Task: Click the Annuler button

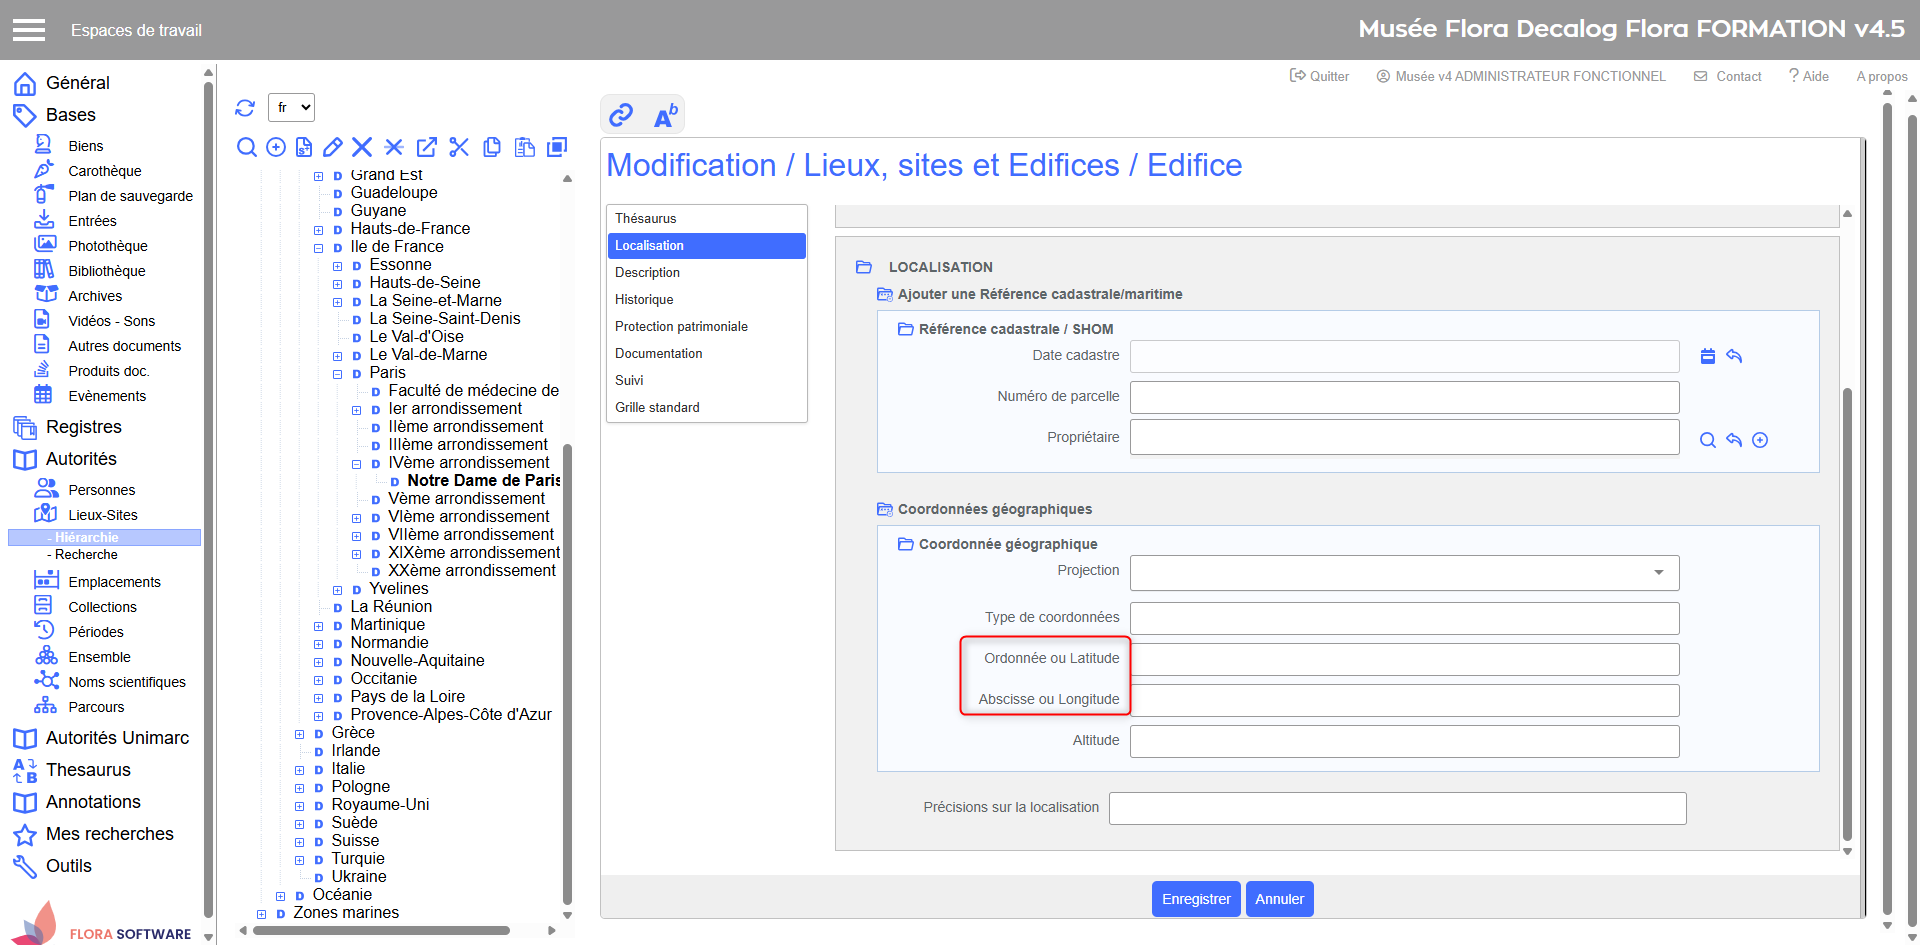Action: pos(1279,899)
